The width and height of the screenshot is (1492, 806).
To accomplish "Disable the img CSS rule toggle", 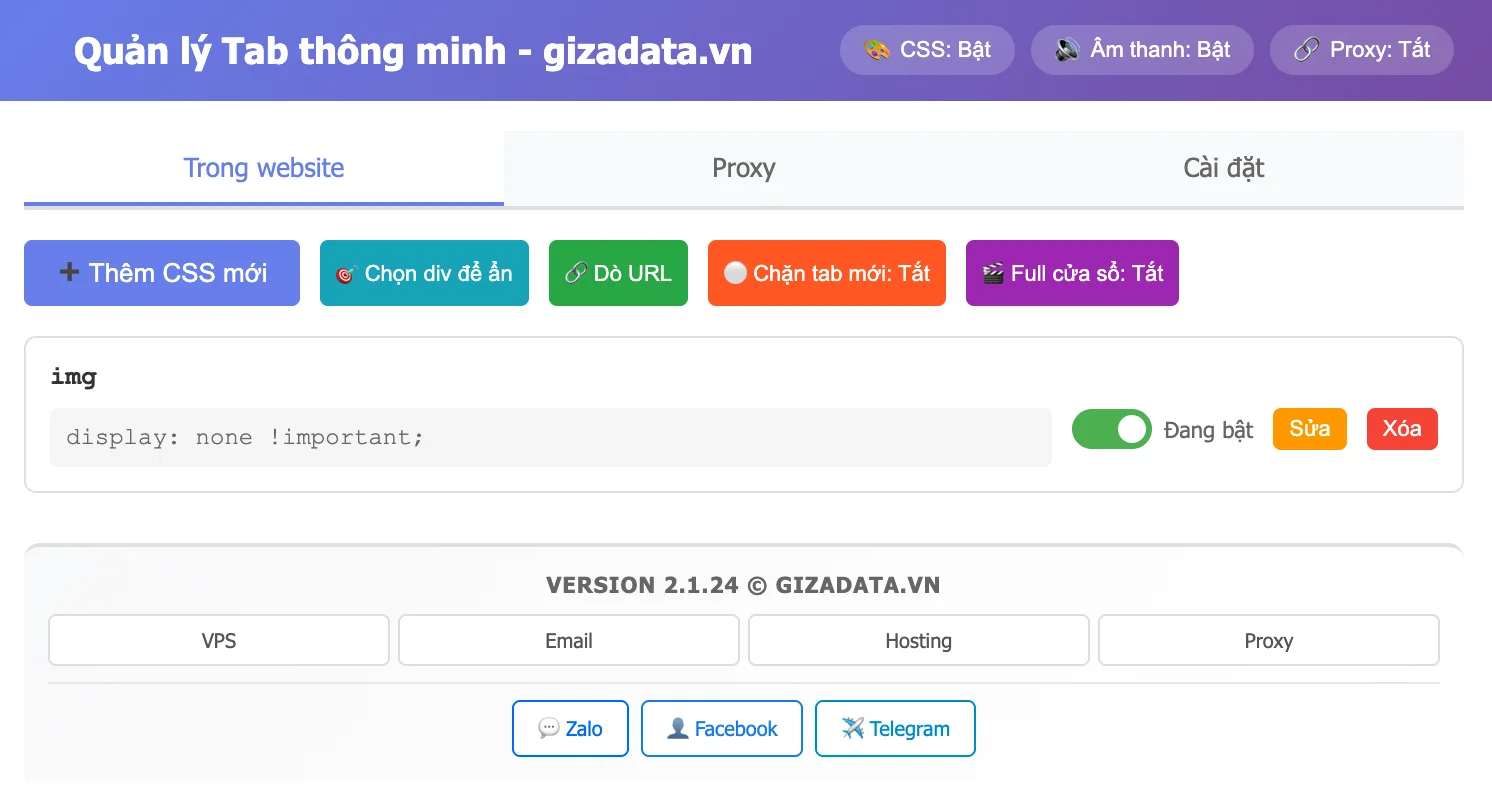I will 1111,429.
